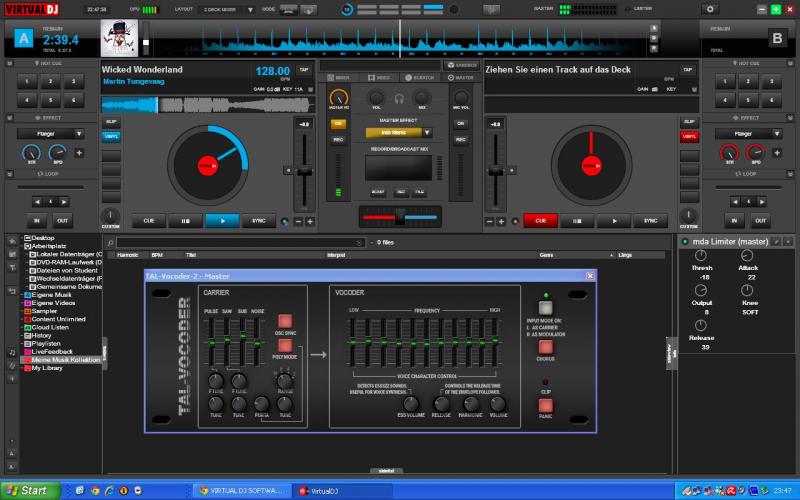Image resolution: width=800 pixels, height=500 pixels.
Task: Toggle mic ON button in mixer
Action: pyautogui.click(x=460, y=124)
